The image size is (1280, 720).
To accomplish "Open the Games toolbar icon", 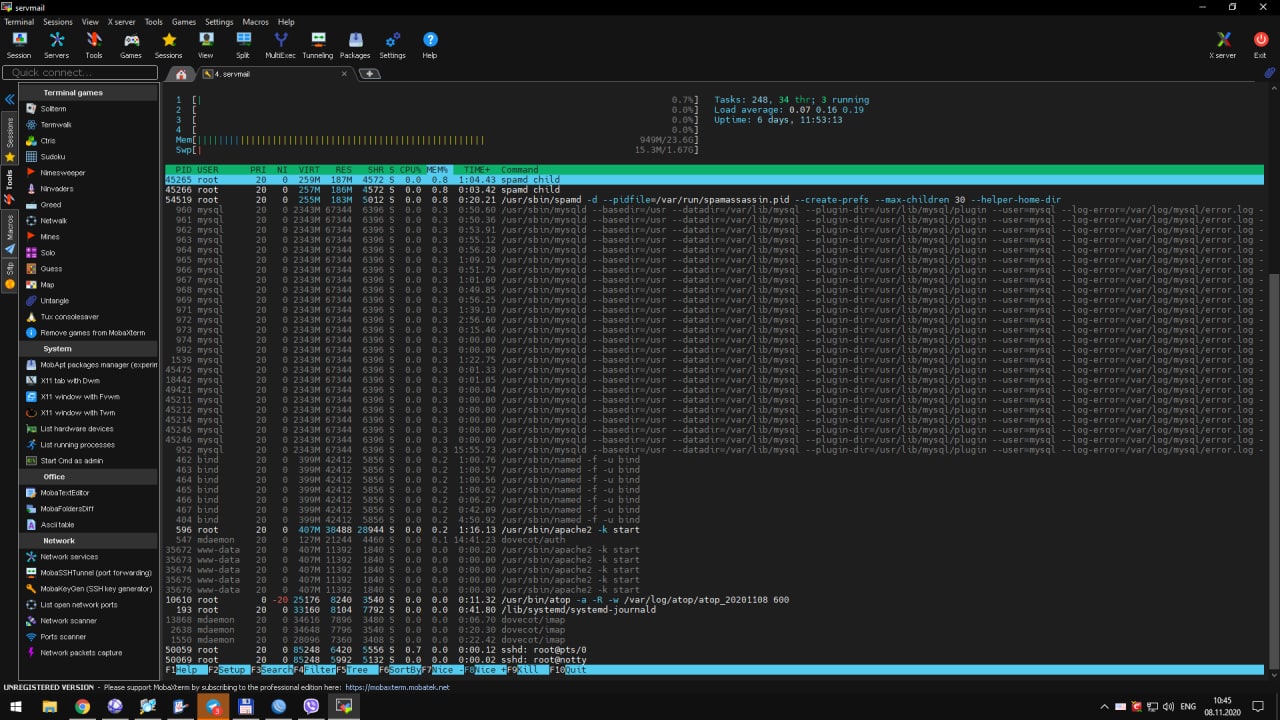I will (x=131, y=45).
